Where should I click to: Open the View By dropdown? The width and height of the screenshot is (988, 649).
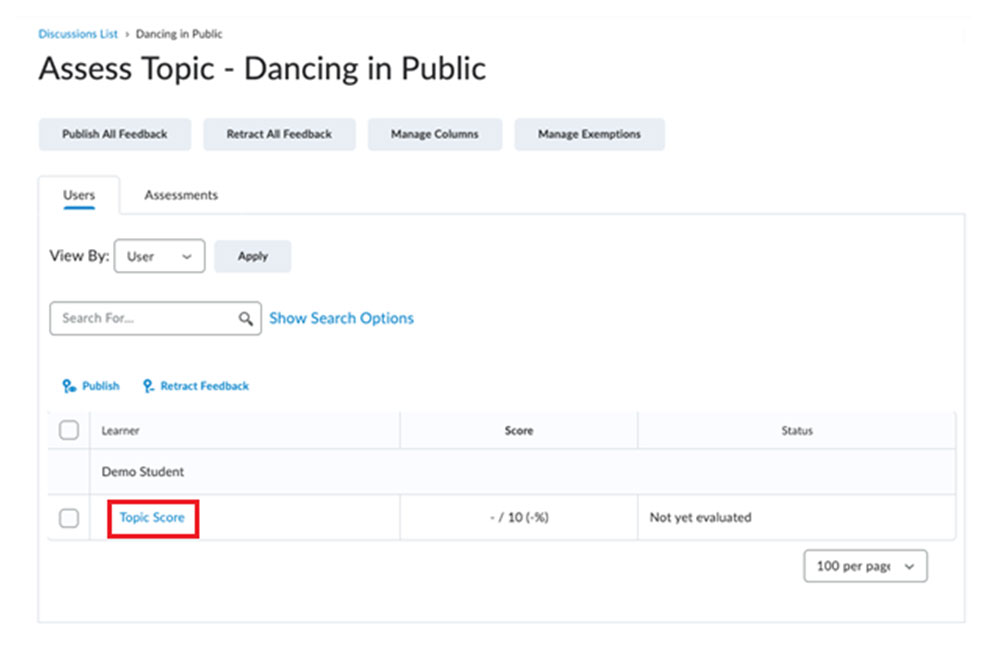(x=159, y=256)
